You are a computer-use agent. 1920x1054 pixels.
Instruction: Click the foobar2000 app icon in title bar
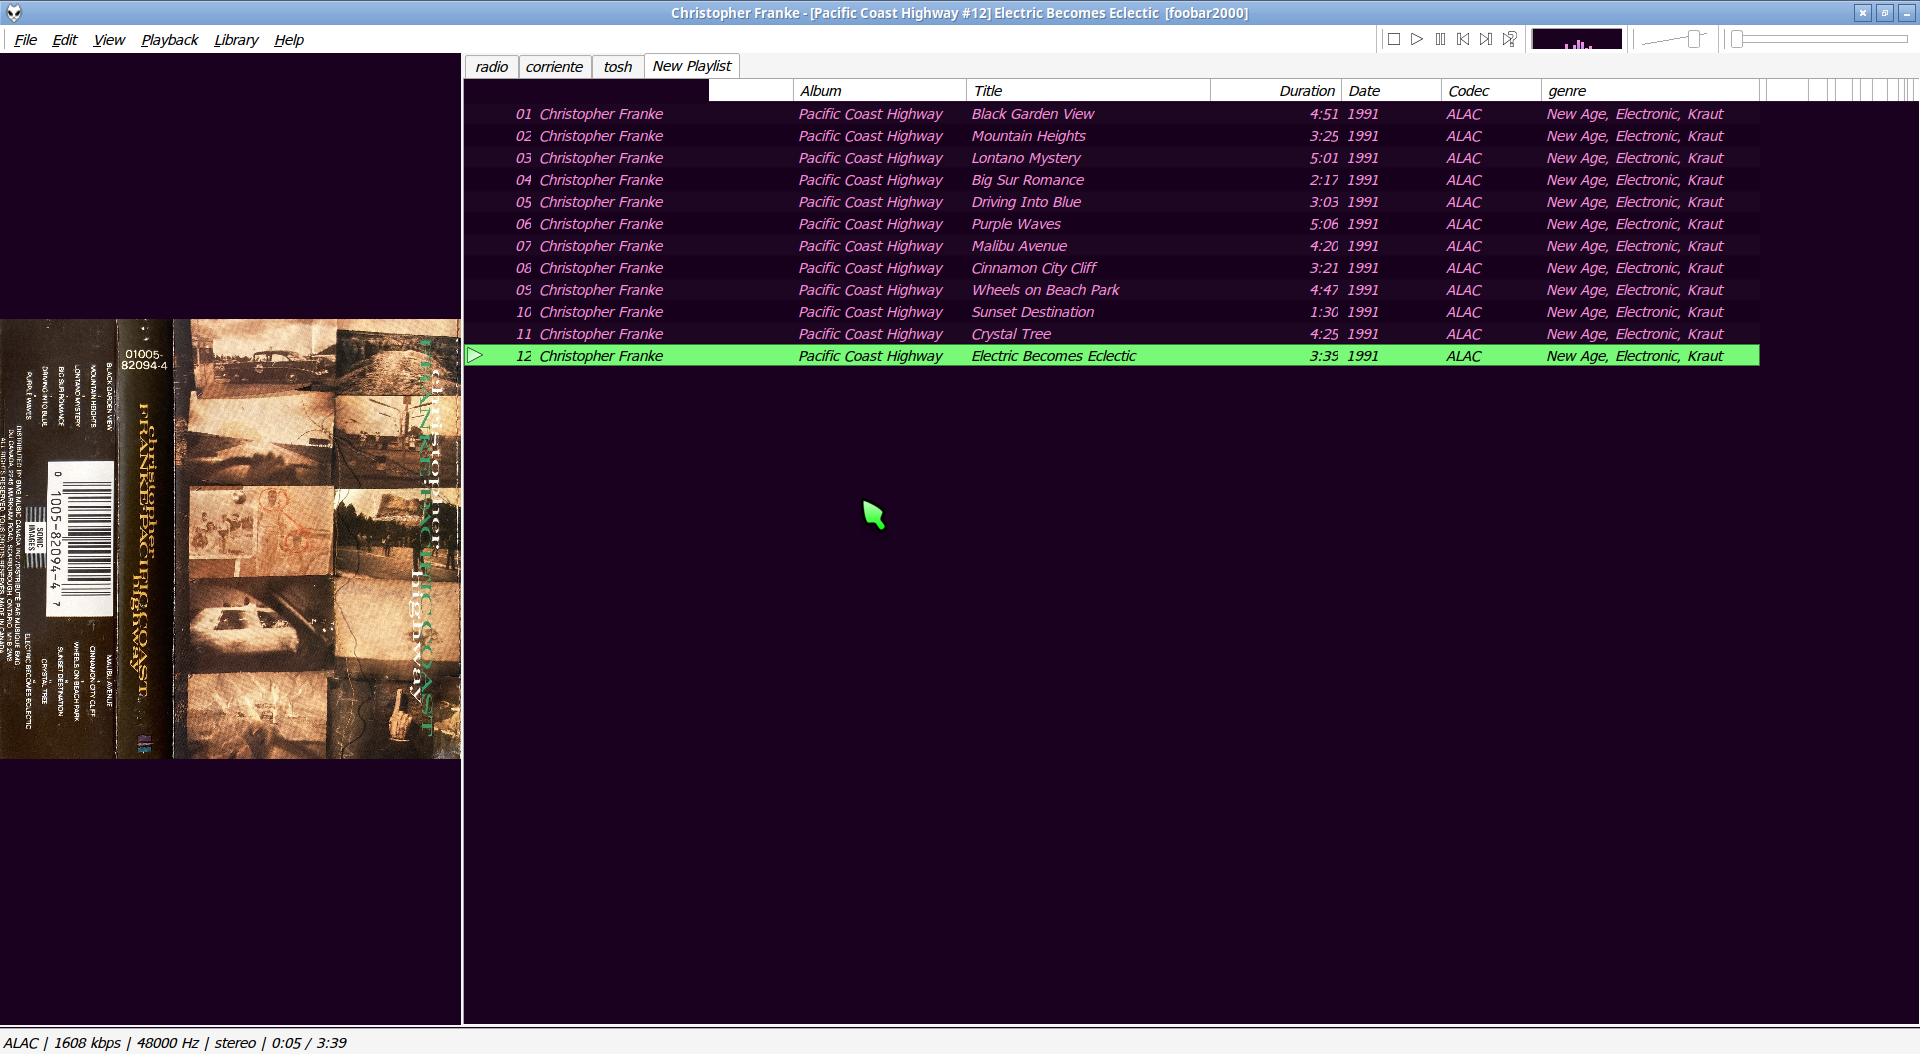pyautogui.click(x=14, y=13)
